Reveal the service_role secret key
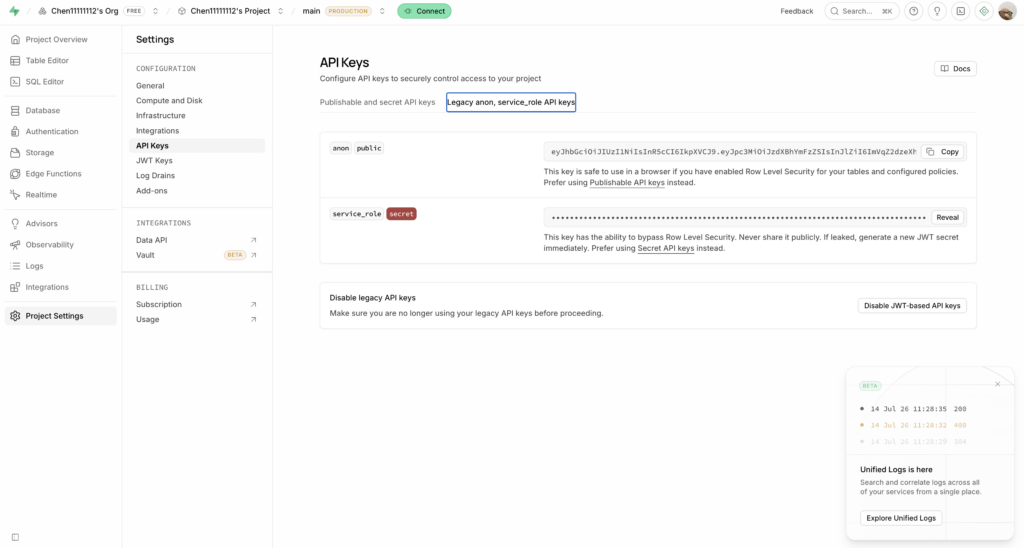Viewport: 1024px width, 548px height. coord(947,218)
